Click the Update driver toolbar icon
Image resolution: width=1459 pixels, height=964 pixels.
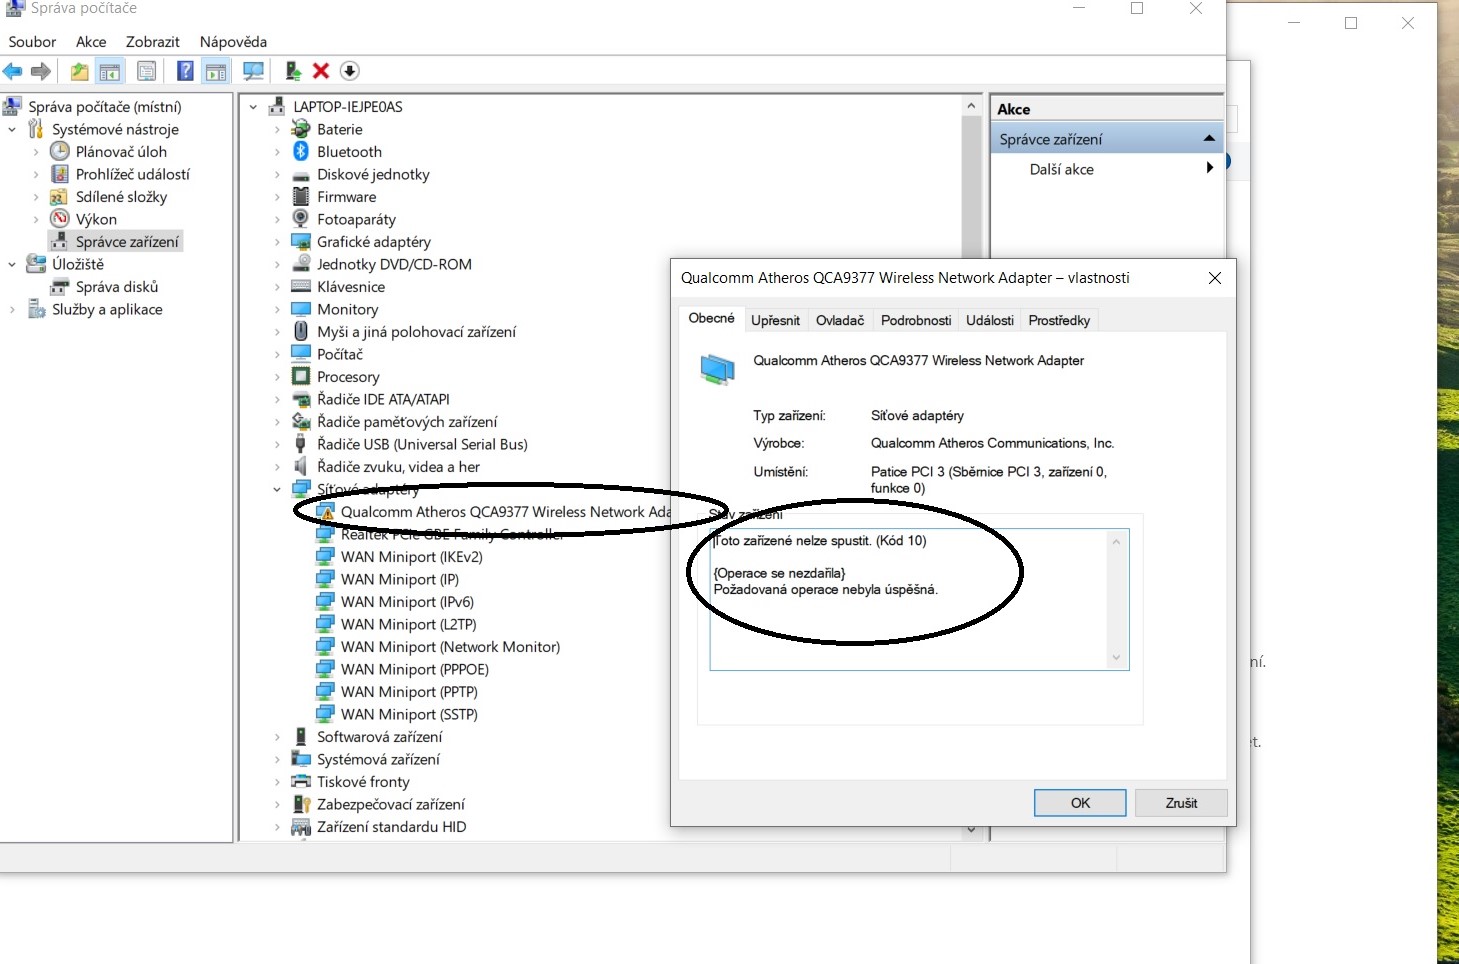tap(293, 71)
